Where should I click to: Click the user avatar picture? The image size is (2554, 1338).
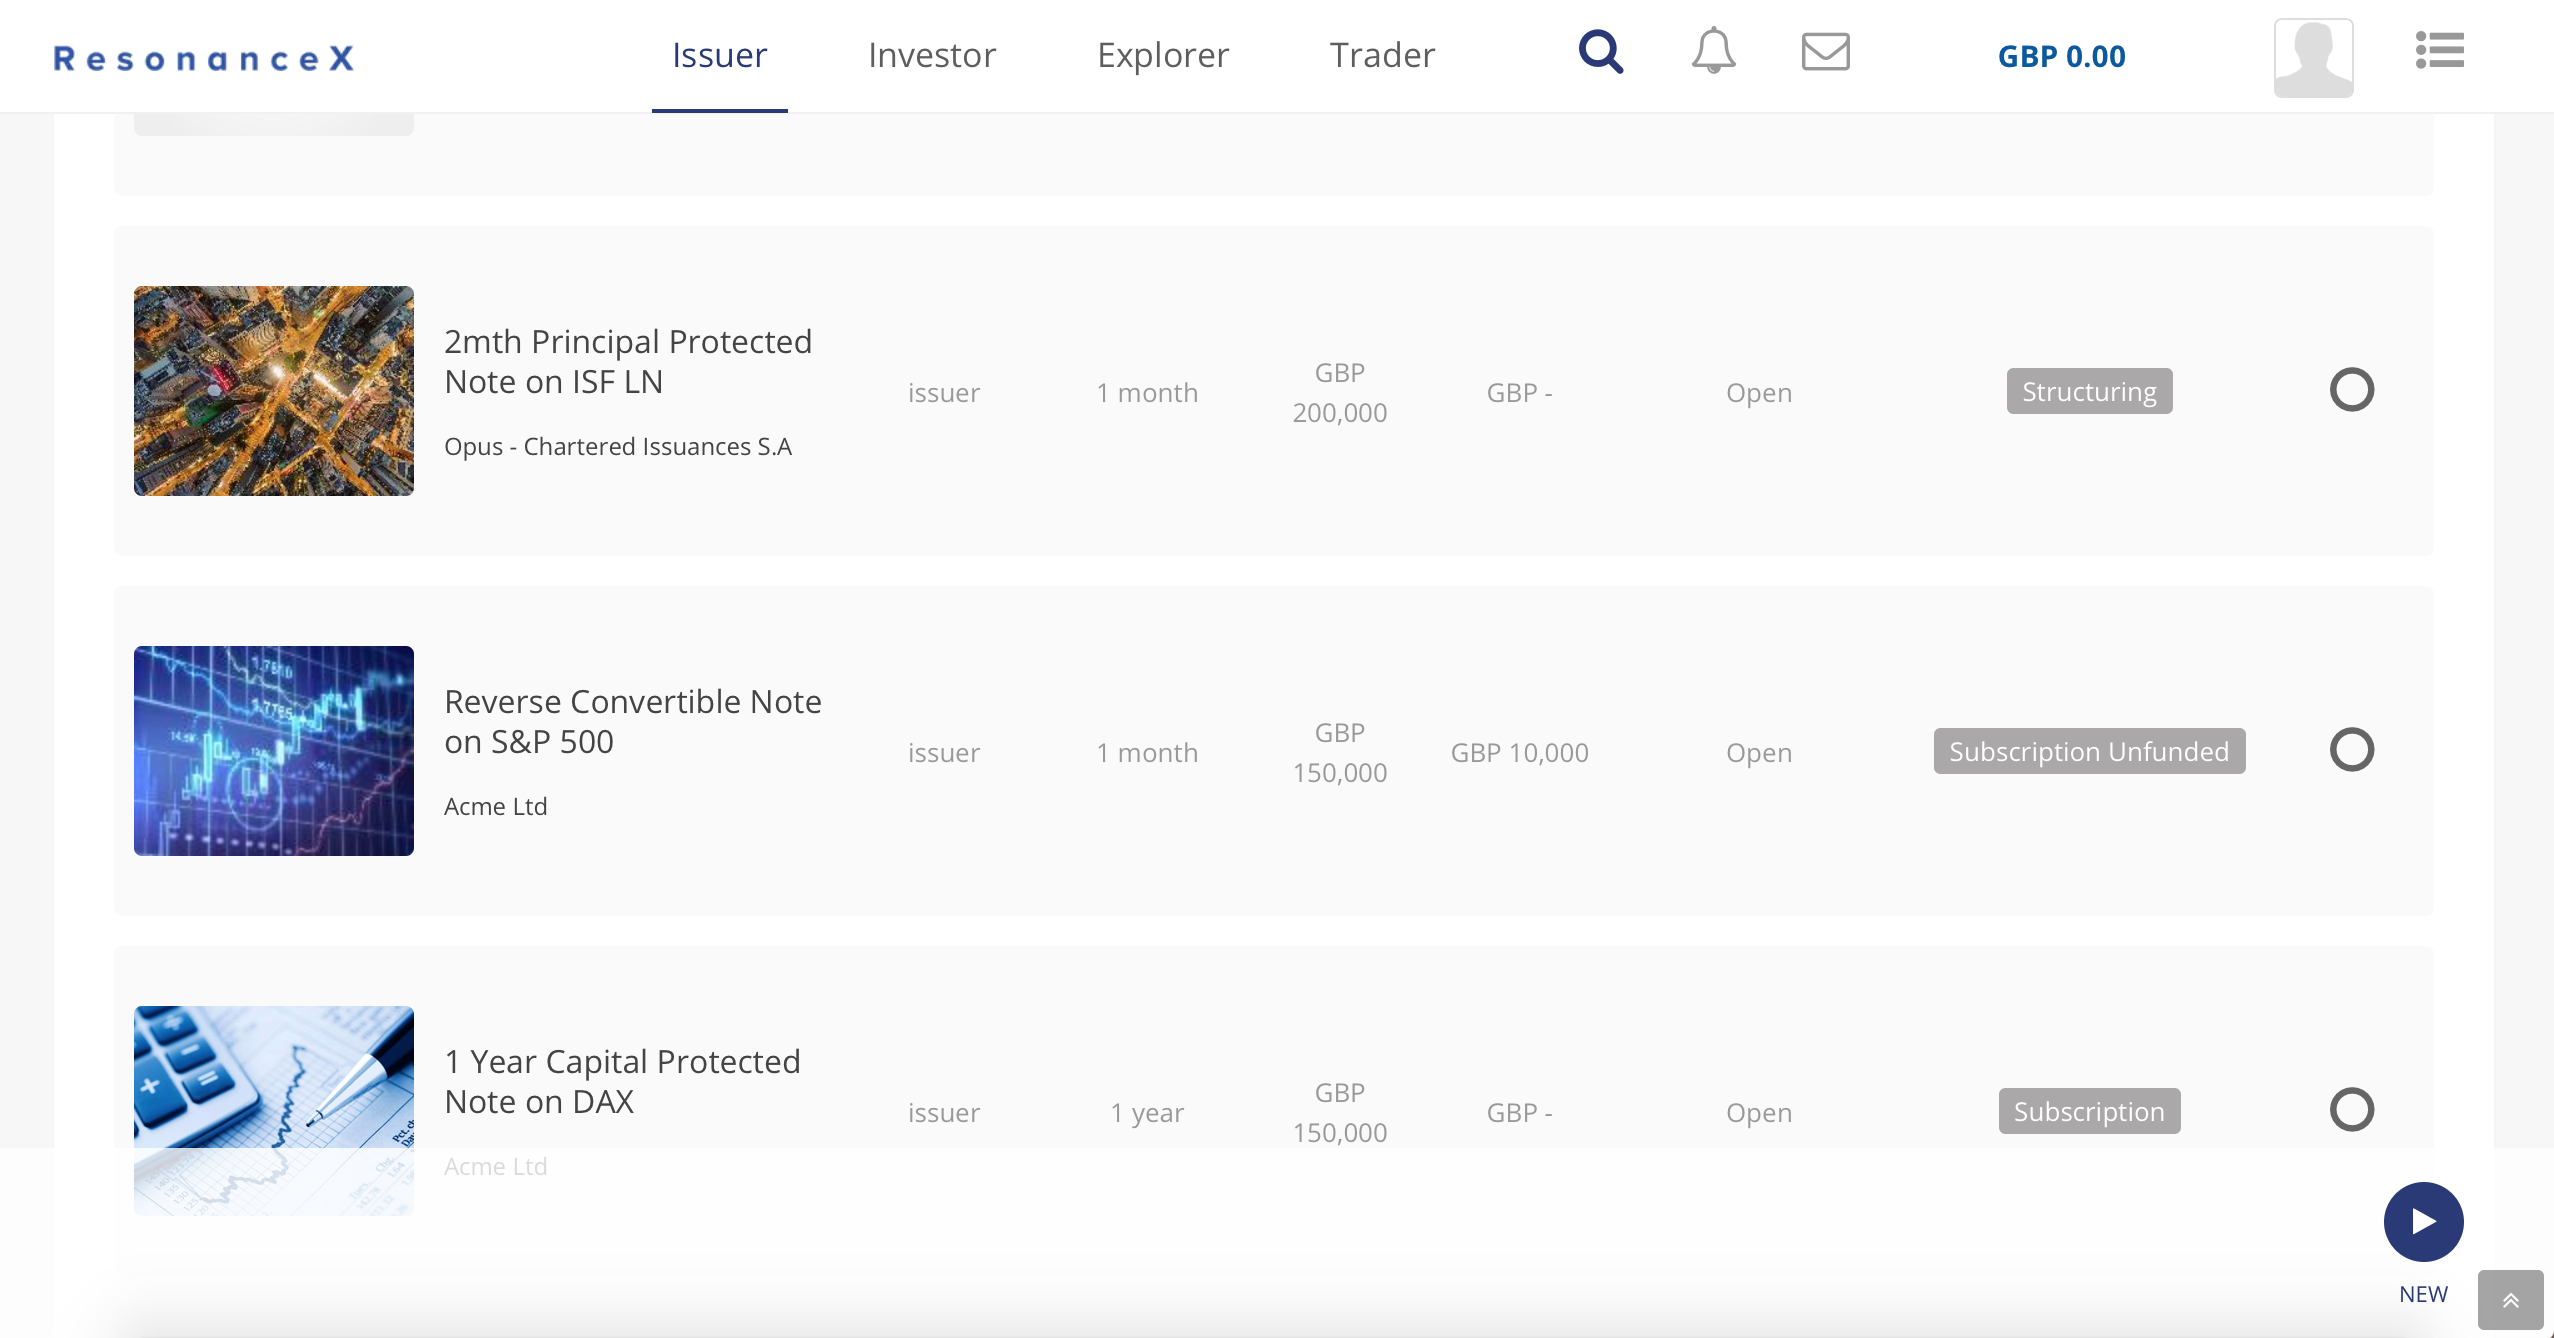2313,57
